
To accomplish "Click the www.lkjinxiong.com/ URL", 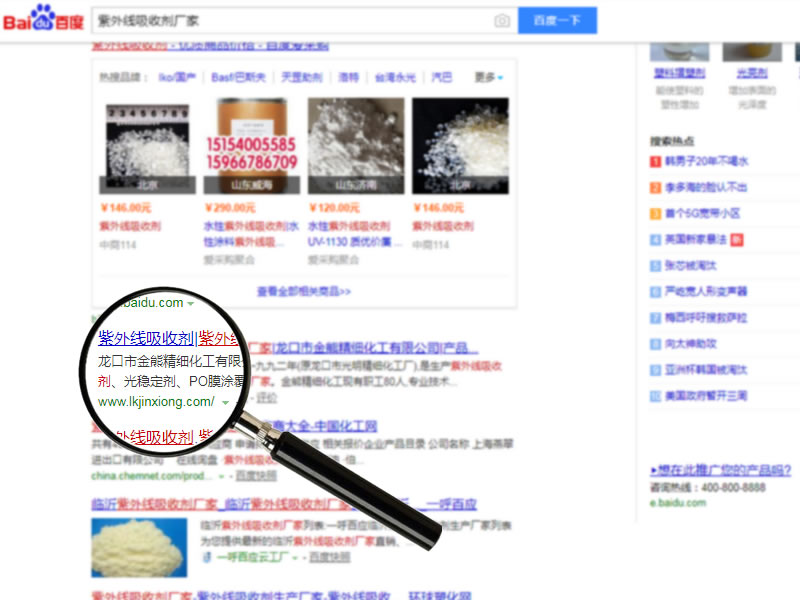I will tap(156, 402).
